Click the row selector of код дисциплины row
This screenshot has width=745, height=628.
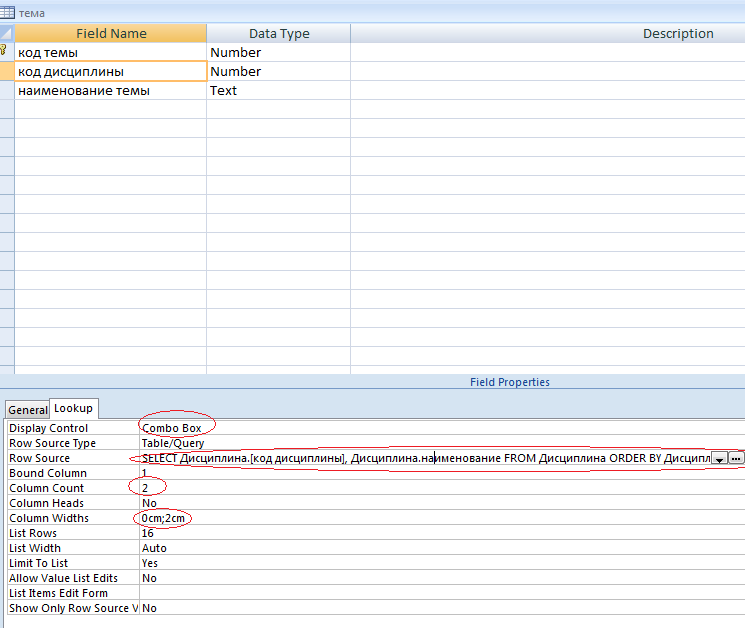coord(7,71)
